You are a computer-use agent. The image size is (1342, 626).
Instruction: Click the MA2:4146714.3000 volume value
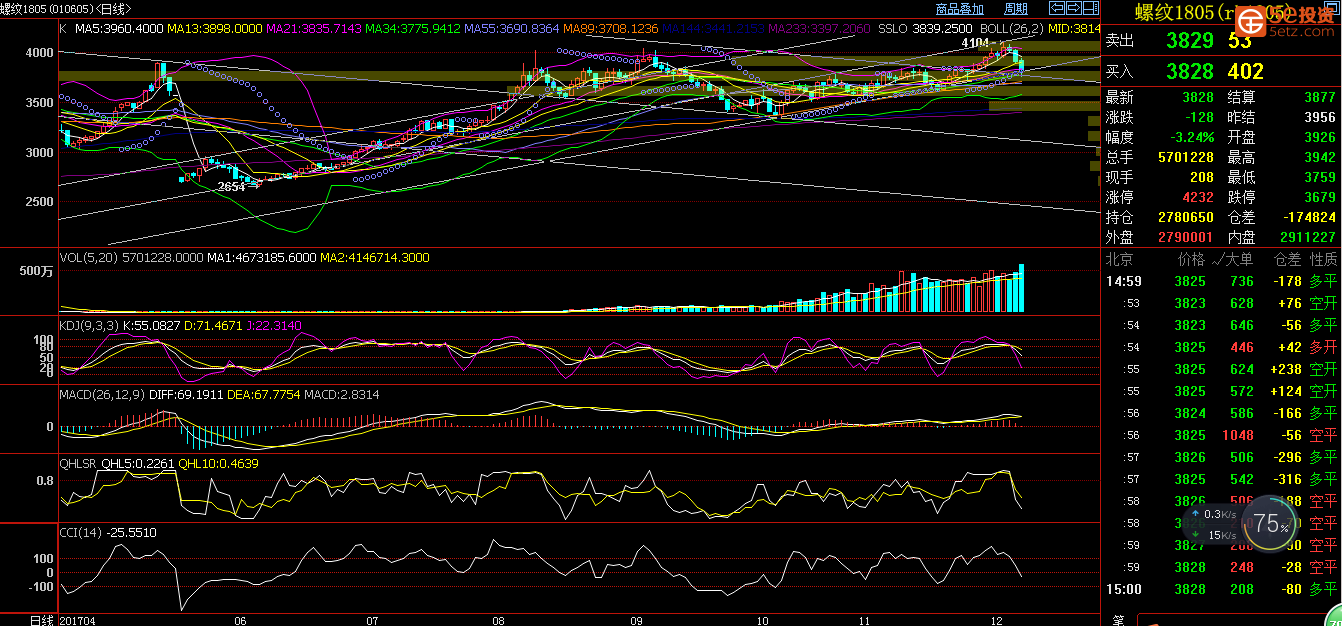[374, 257]
